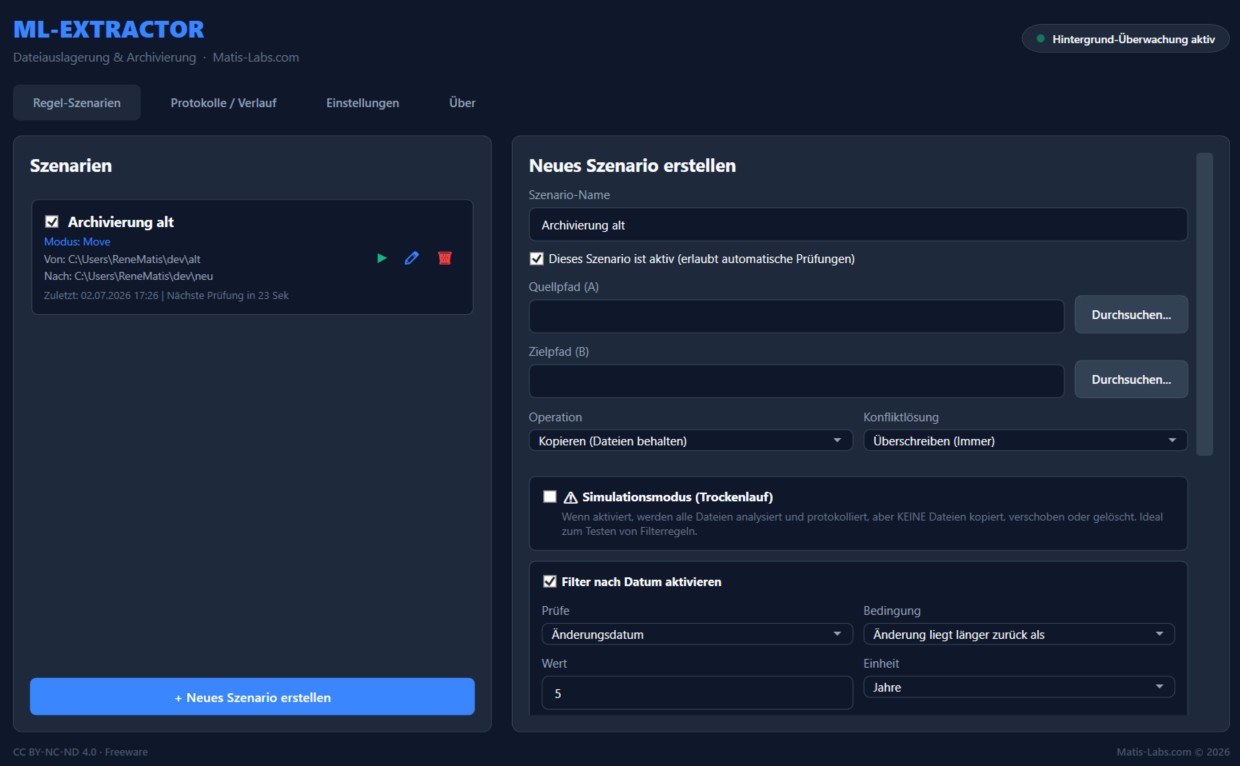Open the Operation dropdown (Kopieren)
The height and width of the screenshot is (766, 1240).
pyautogui.click(x=690, y=440)
